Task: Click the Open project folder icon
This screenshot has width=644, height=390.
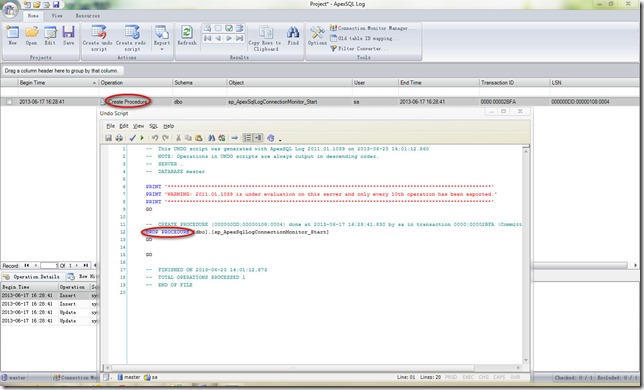Action: [31, 35]
